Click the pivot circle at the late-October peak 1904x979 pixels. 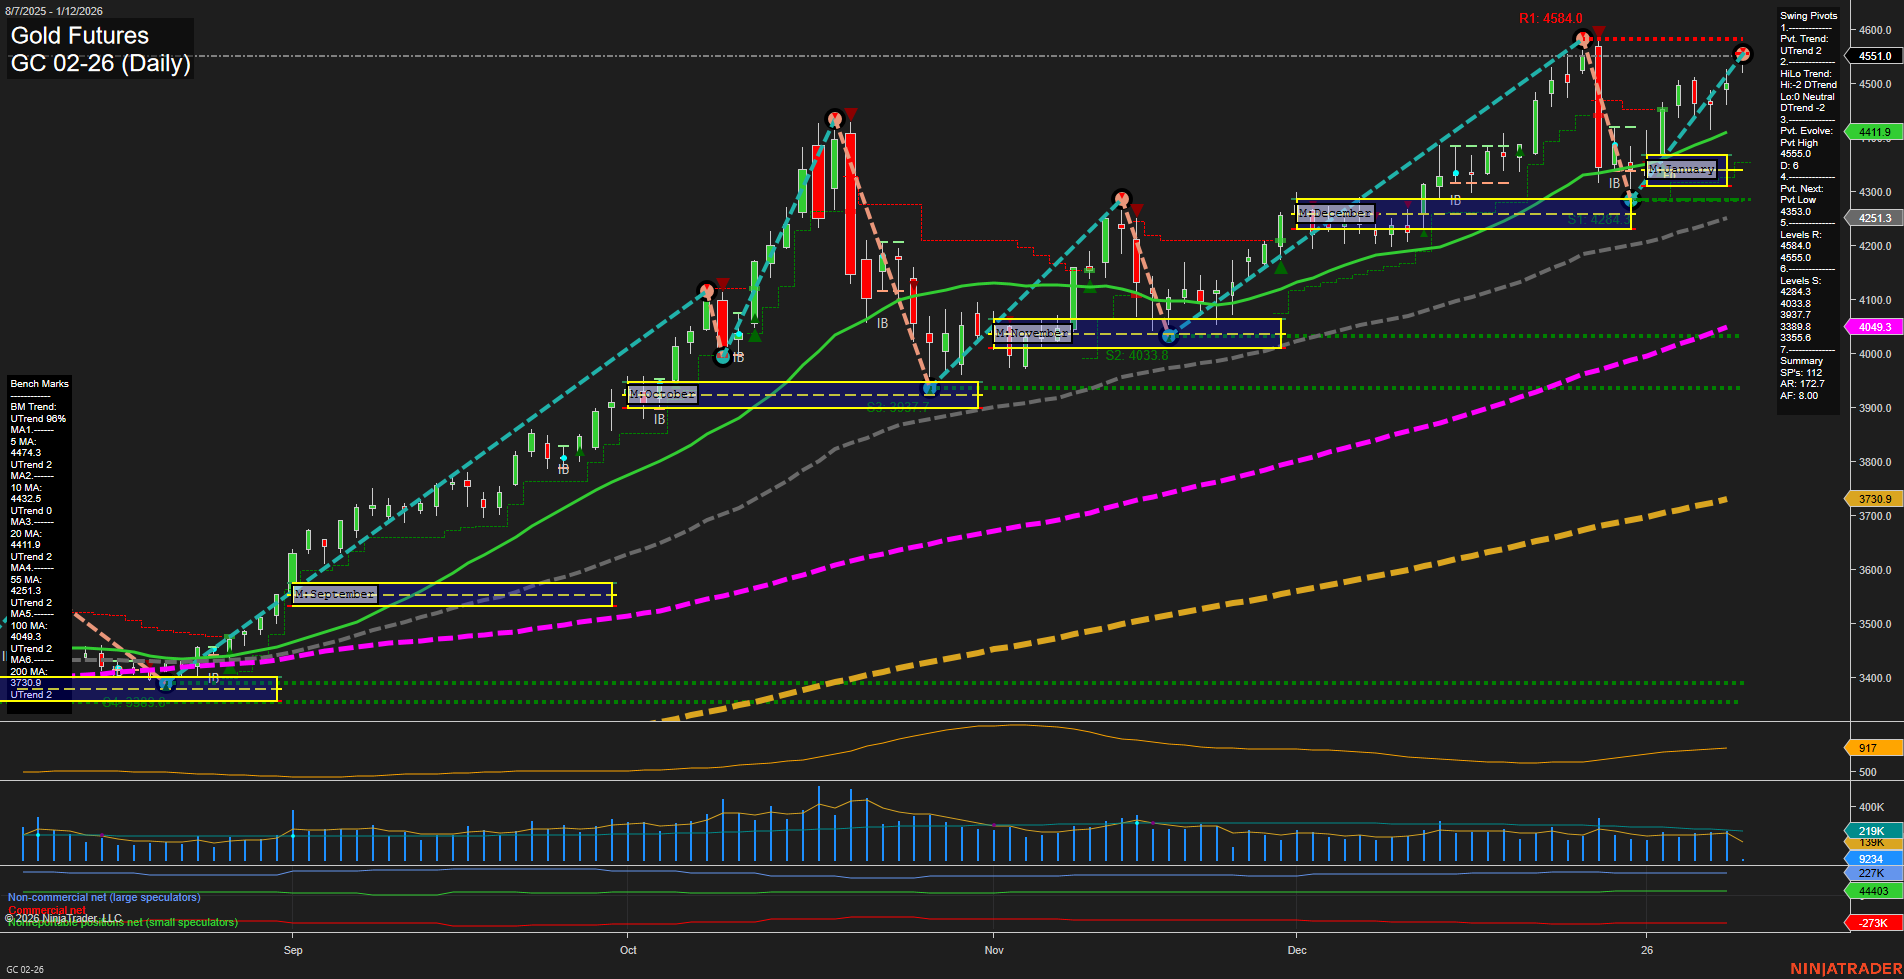[836, 117]
